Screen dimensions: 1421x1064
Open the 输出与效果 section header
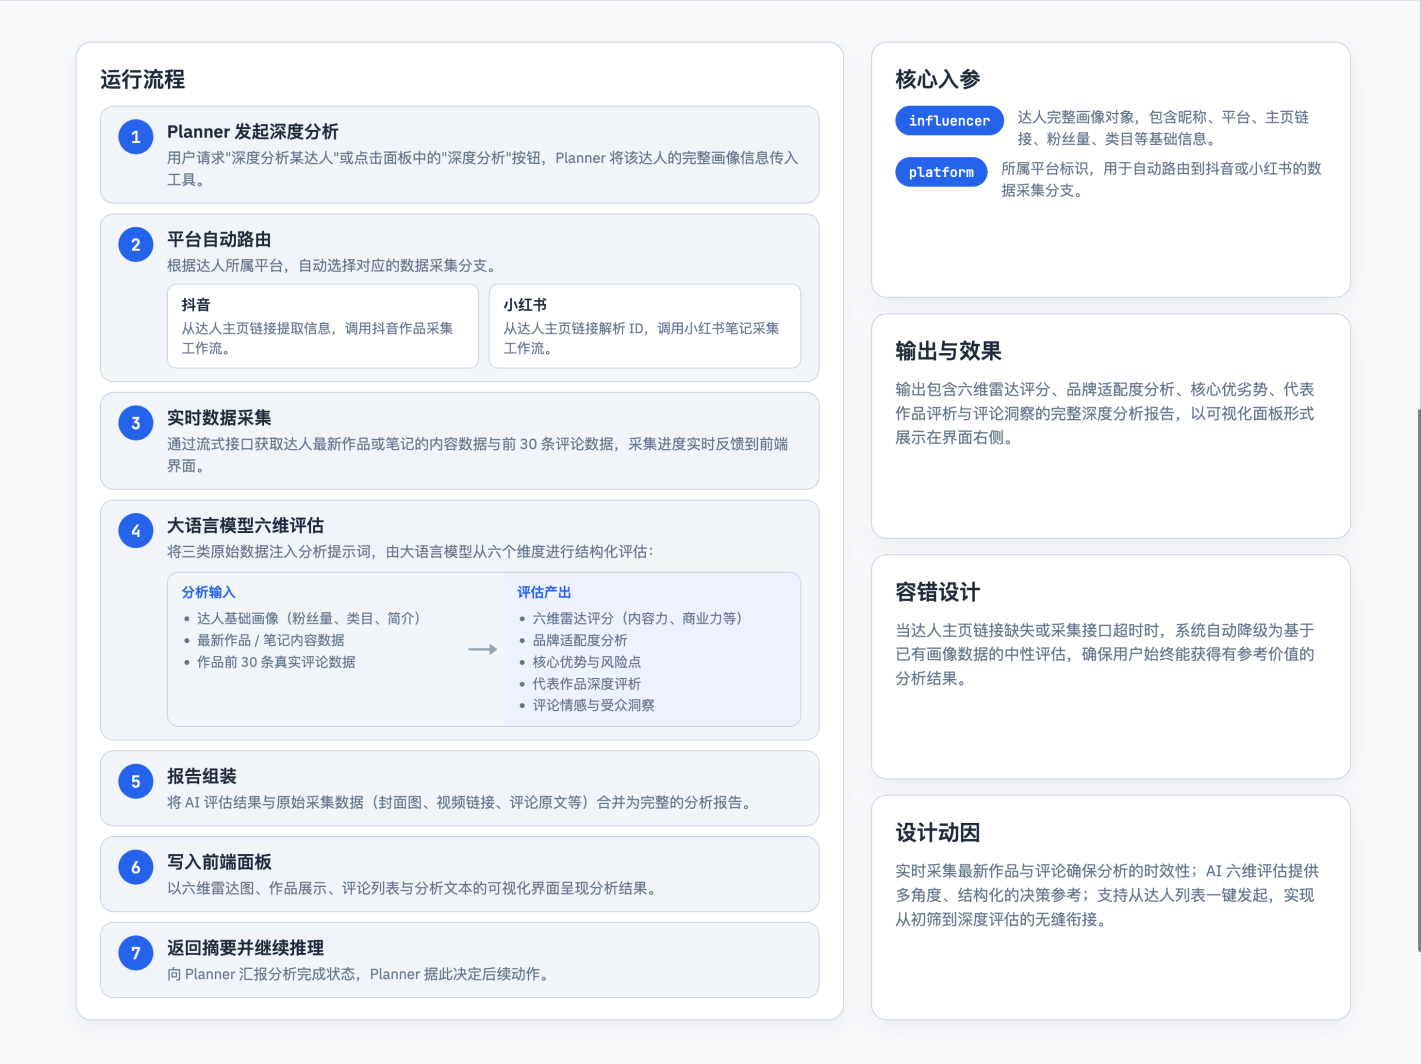coord(950,351)
